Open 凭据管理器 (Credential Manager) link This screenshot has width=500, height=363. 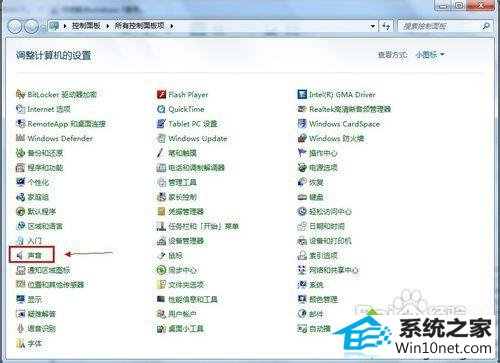pos(186,211)
